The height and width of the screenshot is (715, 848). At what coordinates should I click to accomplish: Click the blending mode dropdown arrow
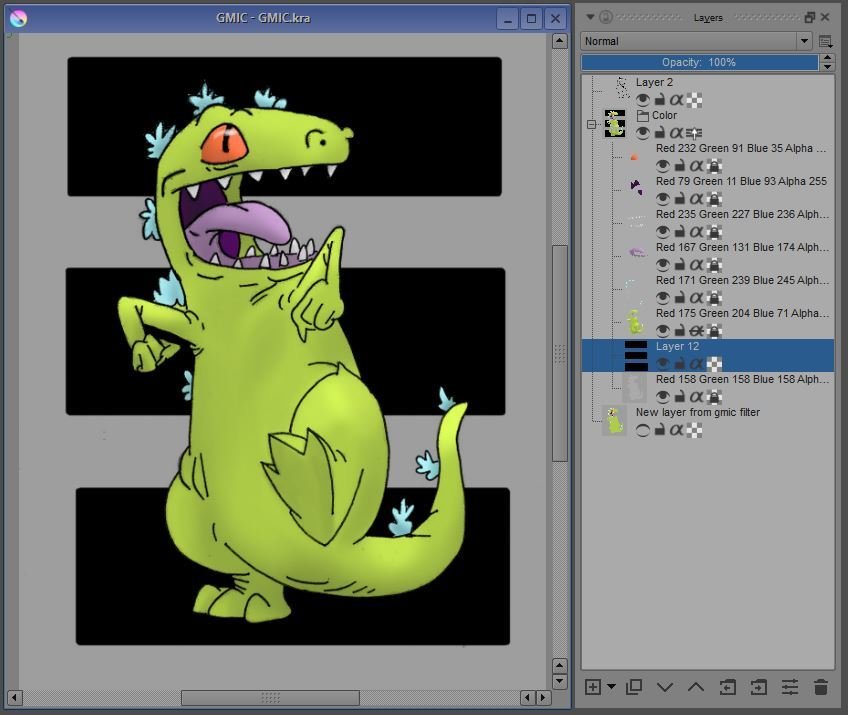coord(804,41)
